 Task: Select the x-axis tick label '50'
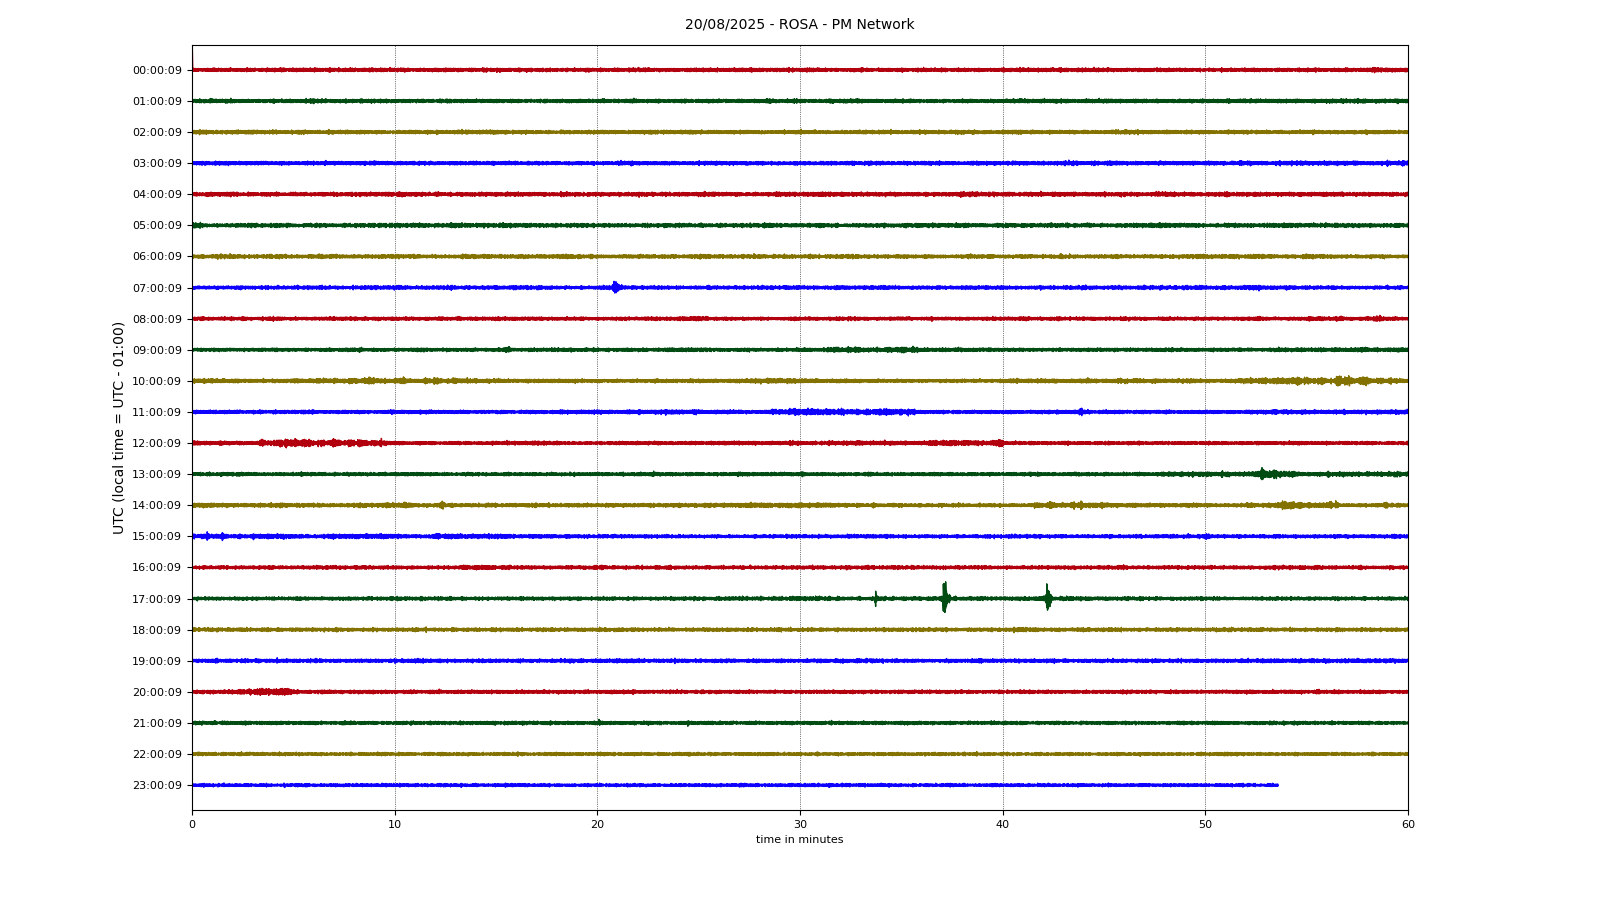point(1205,824)
